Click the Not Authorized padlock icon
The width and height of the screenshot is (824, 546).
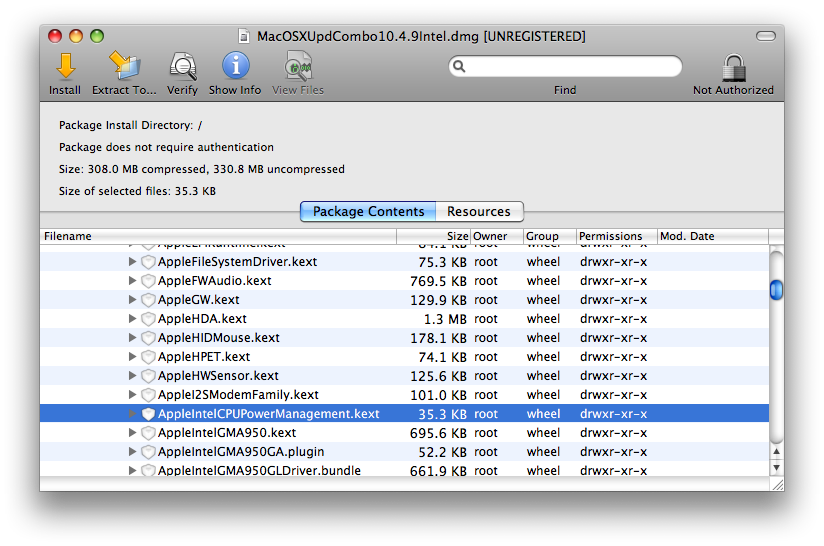[733, 67]
